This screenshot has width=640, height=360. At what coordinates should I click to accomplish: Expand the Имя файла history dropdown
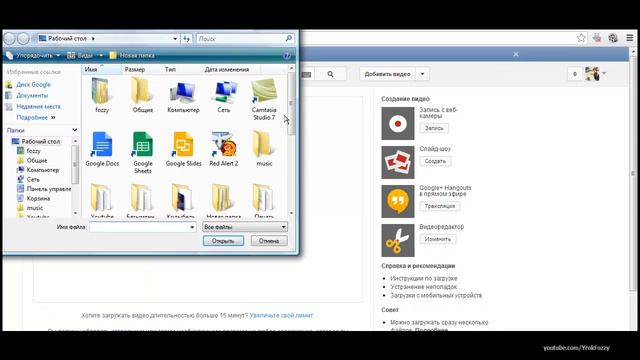click(x=192, y=227)
